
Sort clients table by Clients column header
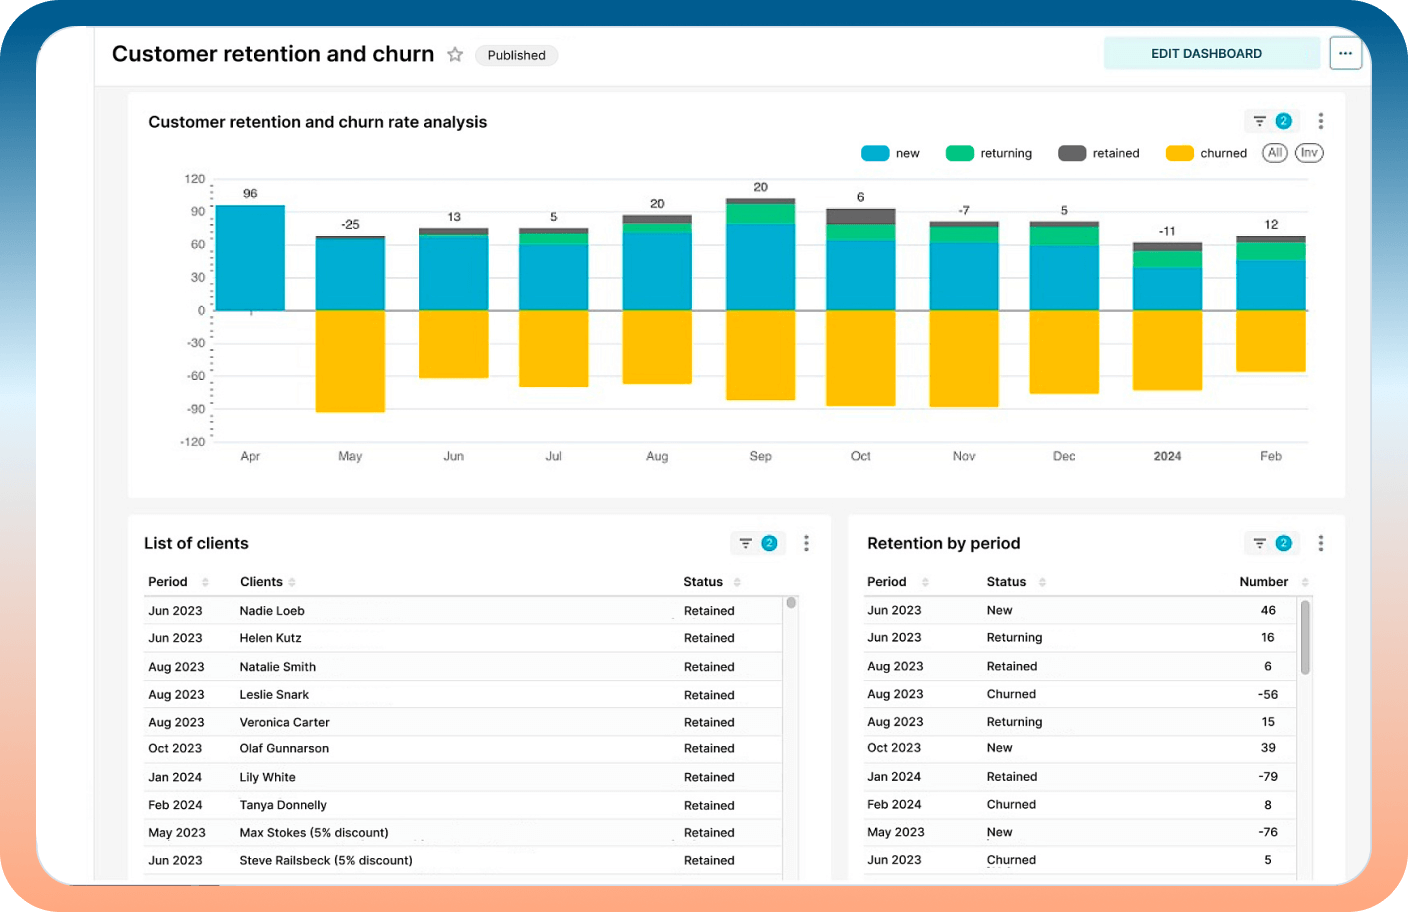point(262,582)
